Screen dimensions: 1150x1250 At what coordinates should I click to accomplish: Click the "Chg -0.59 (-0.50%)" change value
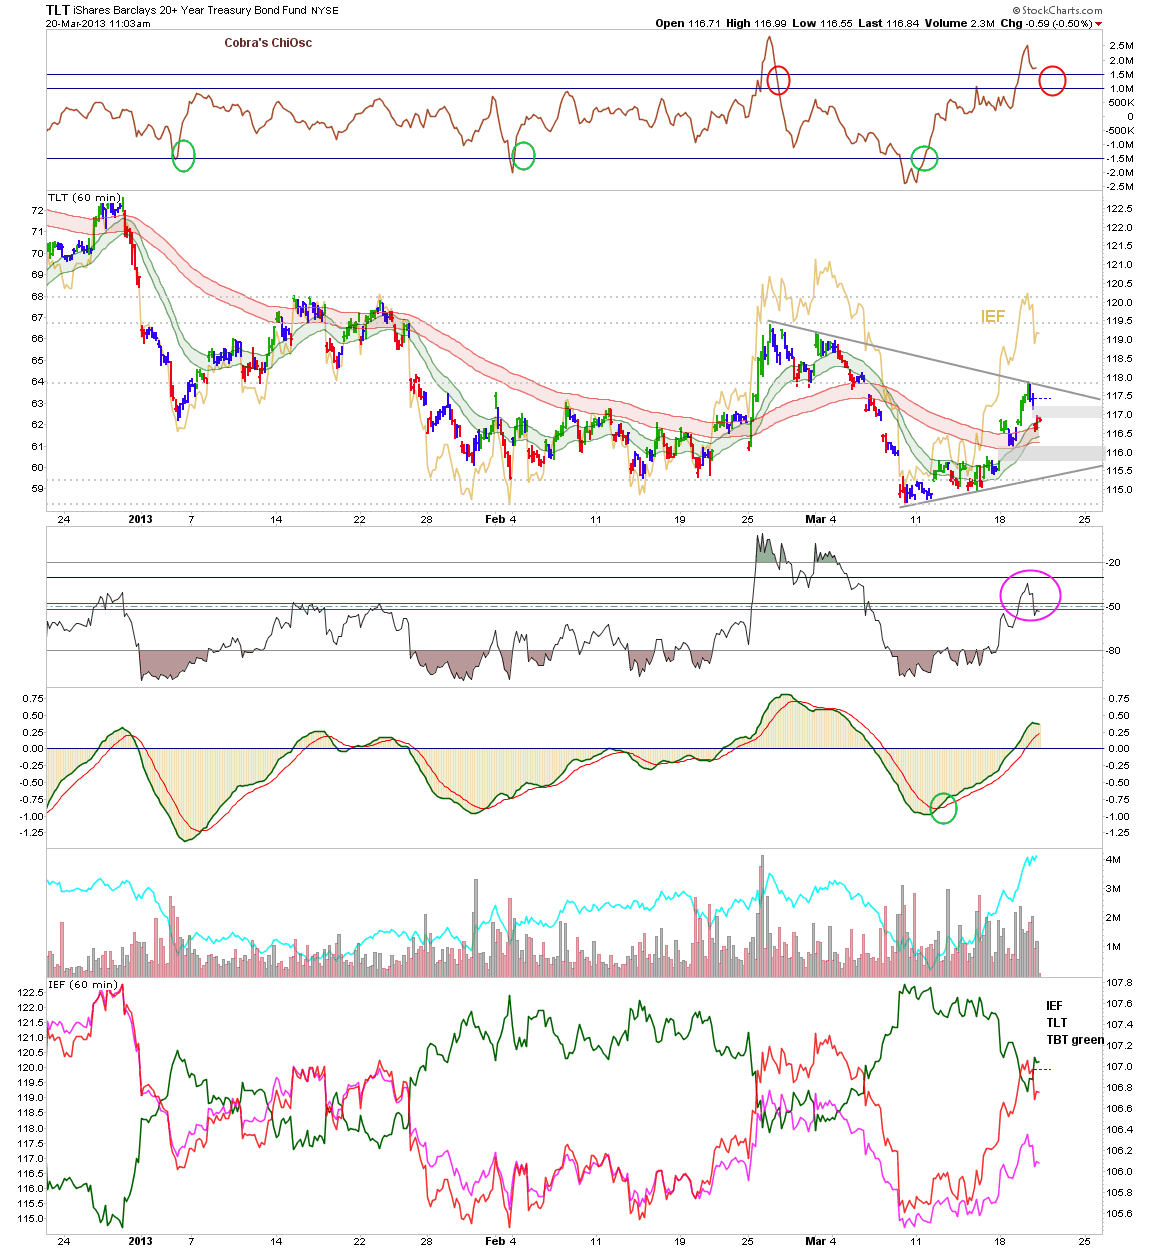[1046, 23]
